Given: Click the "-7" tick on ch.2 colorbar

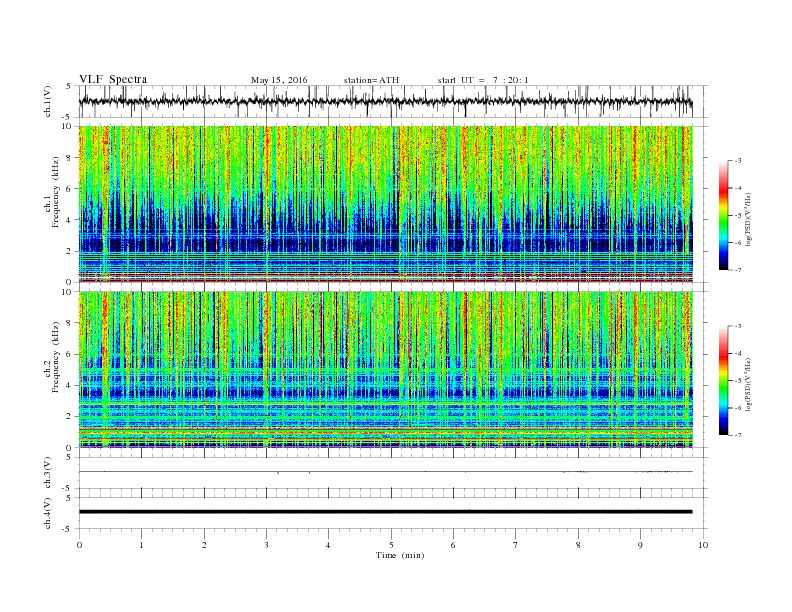Looking at the screenshot, I should click(x=738, y=435).
